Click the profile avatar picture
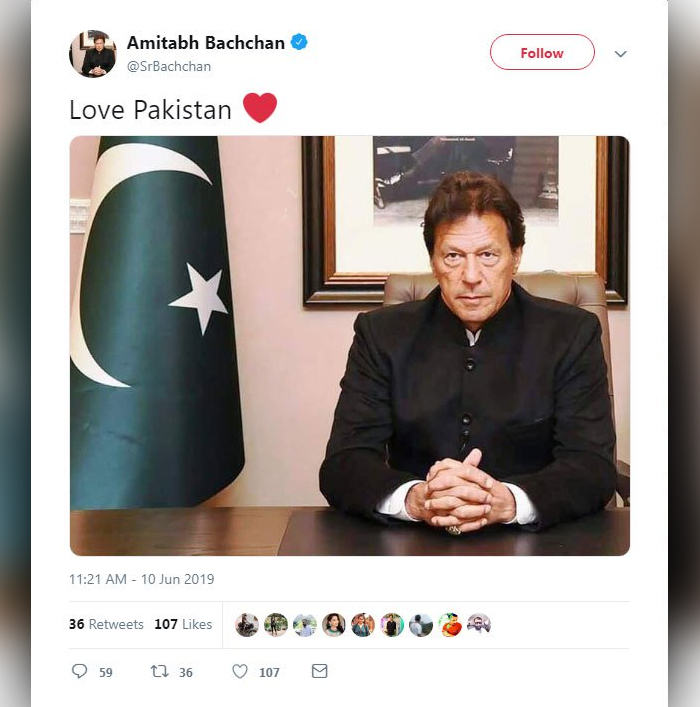The width and height of the screenshot is (700, 707). [x=93, y=54]
